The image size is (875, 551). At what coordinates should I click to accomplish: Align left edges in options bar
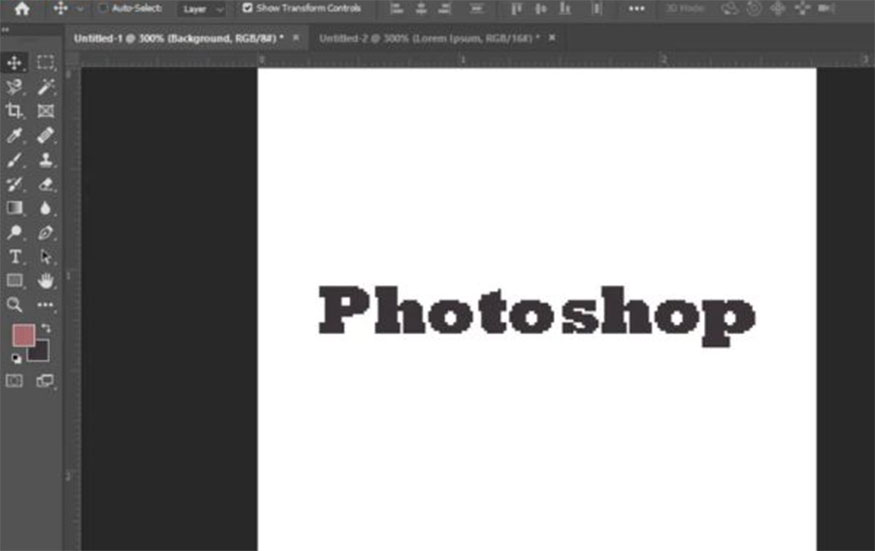coord(397,8)
